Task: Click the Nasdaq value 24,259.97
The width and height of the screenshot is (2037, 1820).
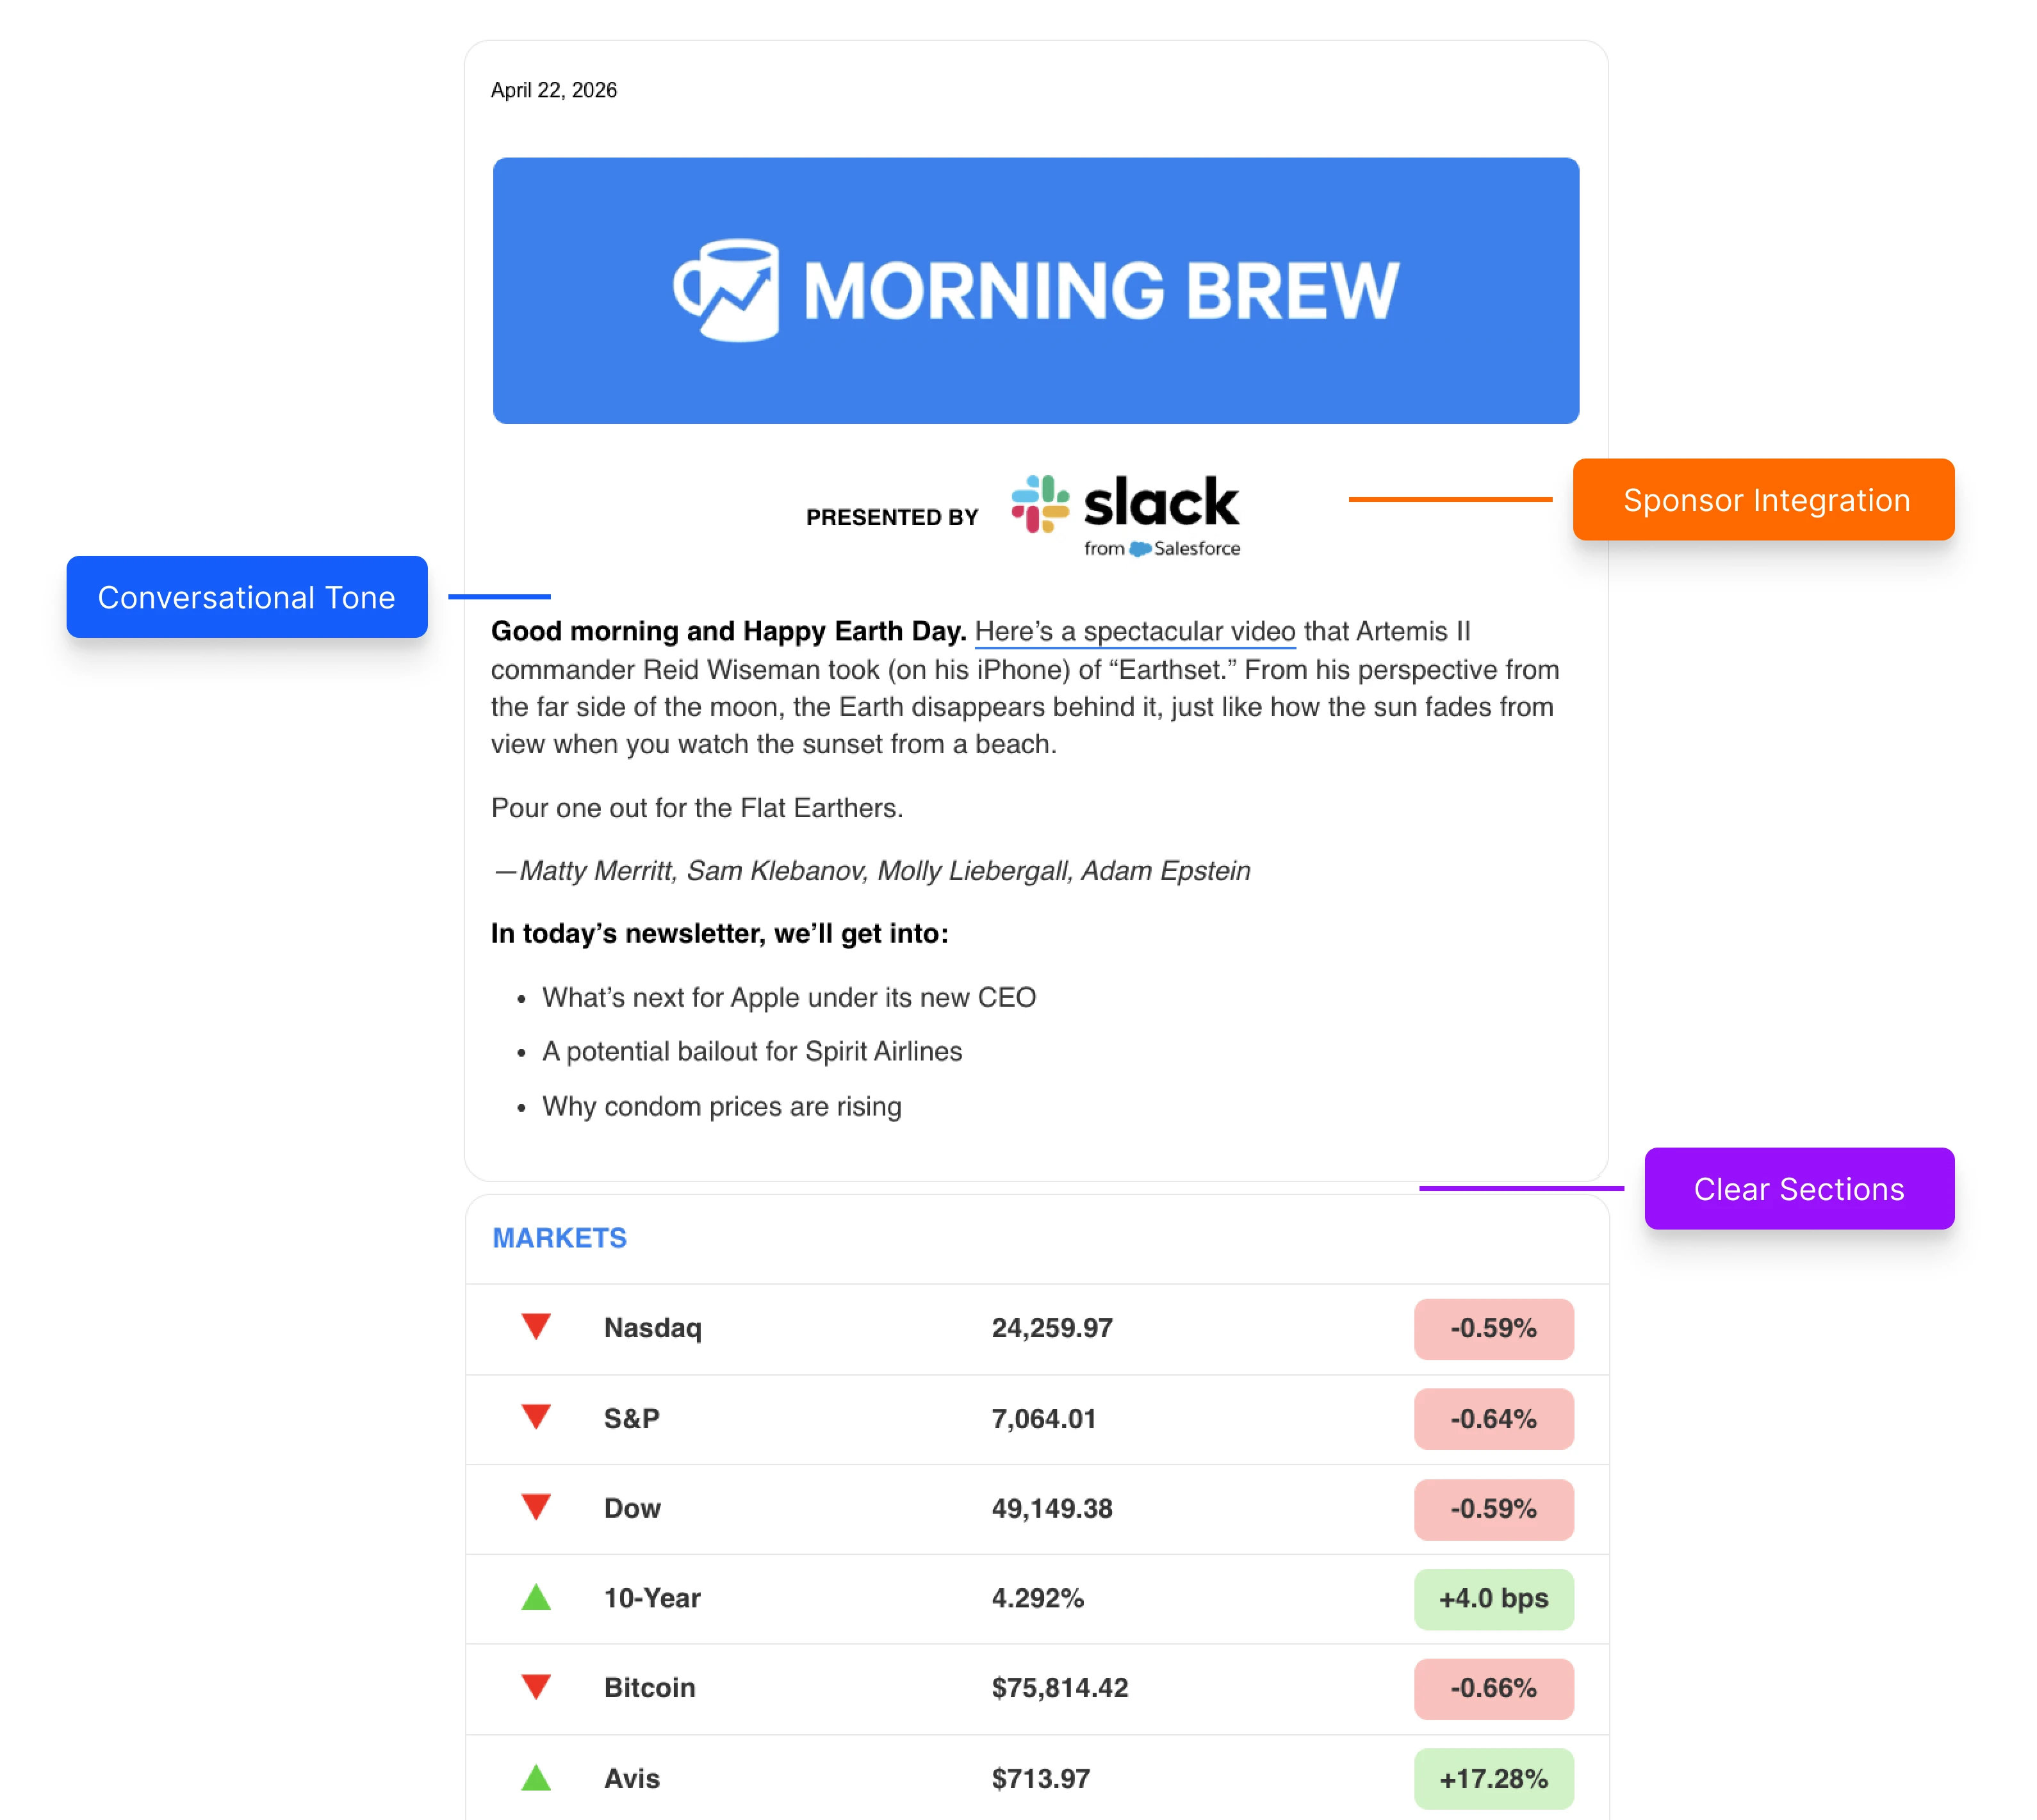Action: pos(1052,1329)
